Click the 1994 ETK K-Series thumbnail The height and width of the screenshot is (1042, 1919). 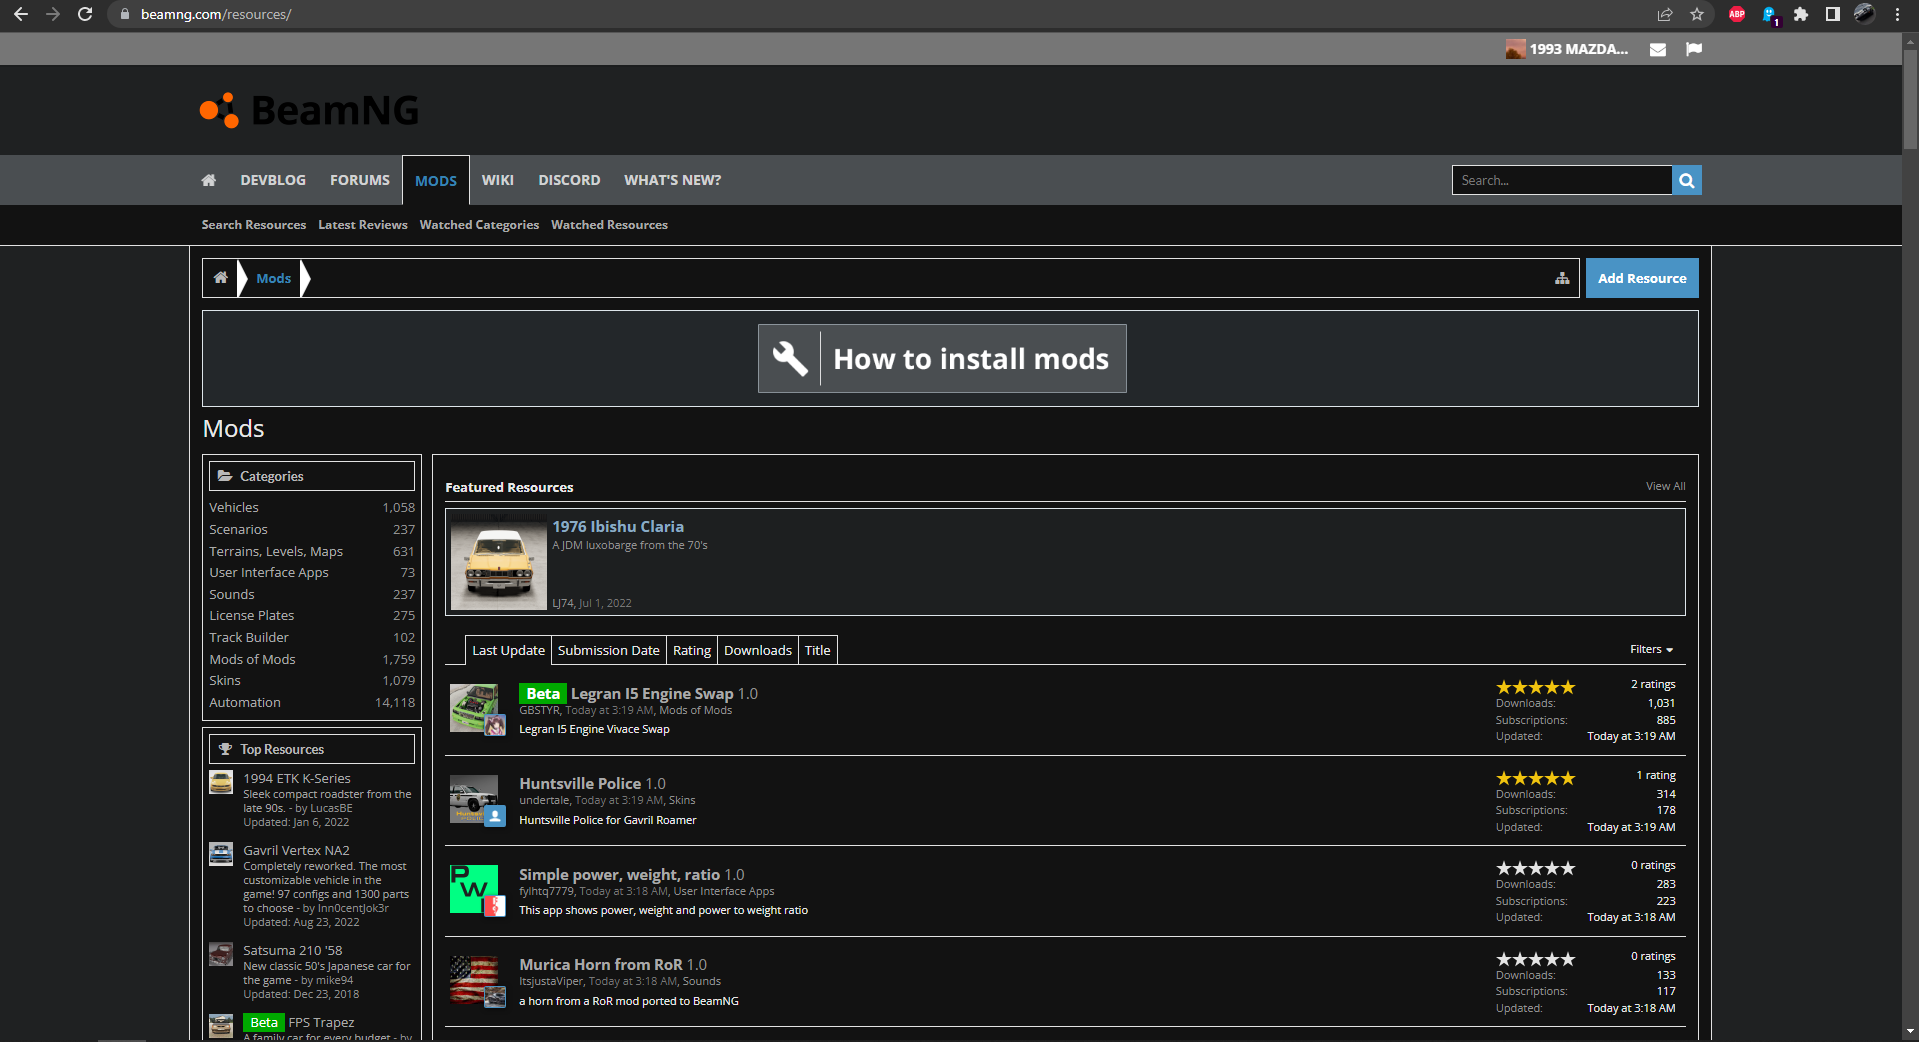[221, 782]
